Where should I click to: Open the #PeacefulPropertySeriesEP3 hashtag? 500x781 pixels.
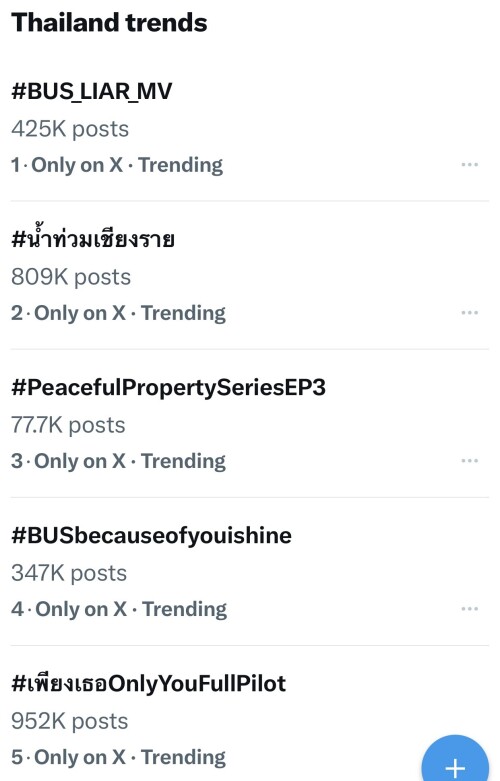[168, 388]
